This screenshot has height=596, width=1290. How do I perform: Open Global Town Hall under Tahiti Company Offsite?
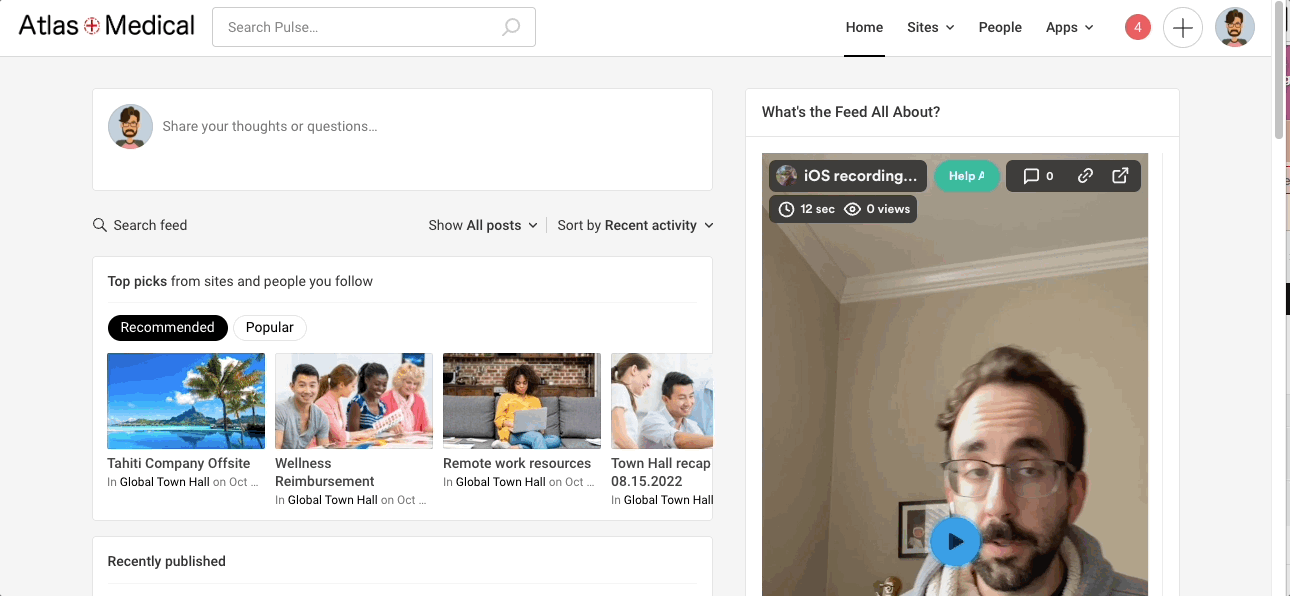165,482
